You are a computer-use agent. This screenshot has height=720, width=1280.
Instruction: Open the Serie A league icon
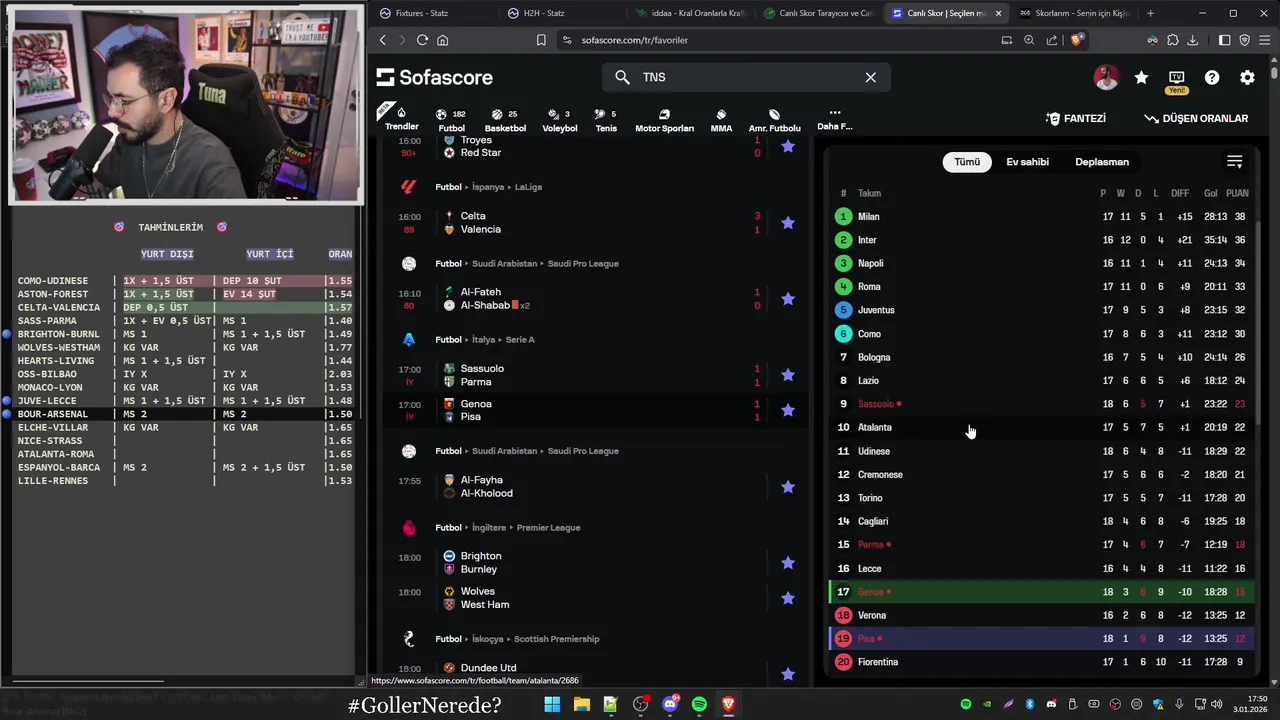coord(409,340)
